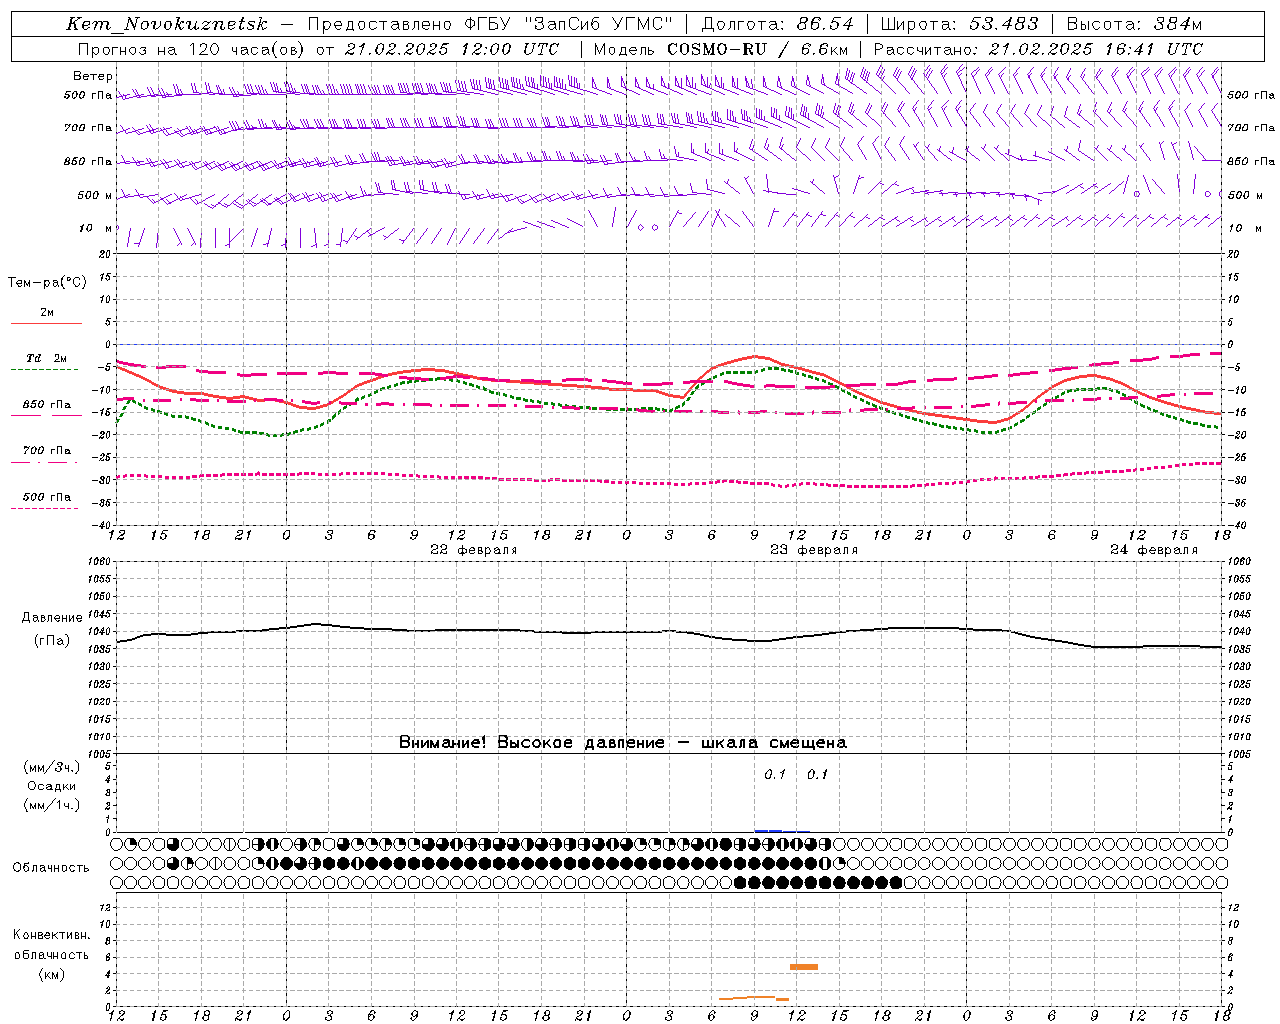Click the Ветер panel label

92,76
